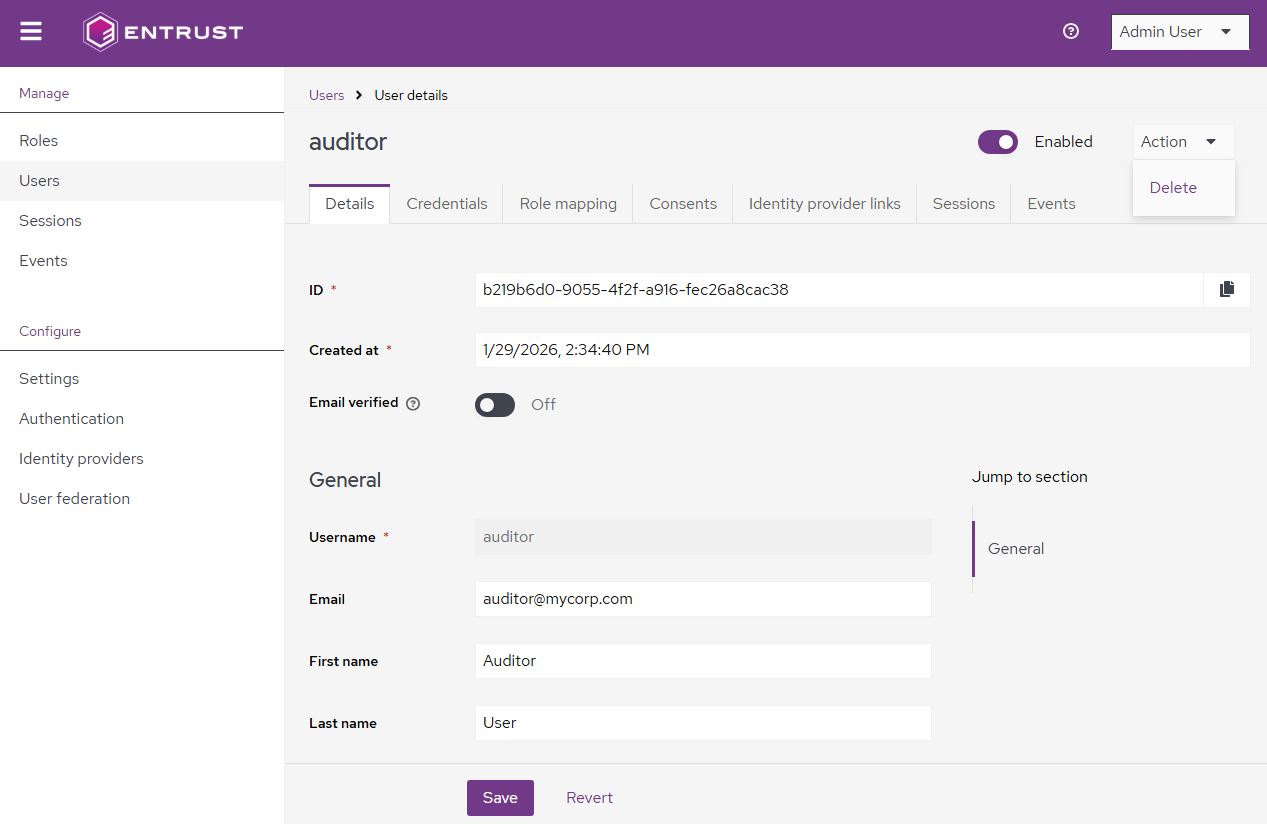Viewport: 1267px width, 824px height.
Task: Jump to the General section
Action: coord(1016,549)
